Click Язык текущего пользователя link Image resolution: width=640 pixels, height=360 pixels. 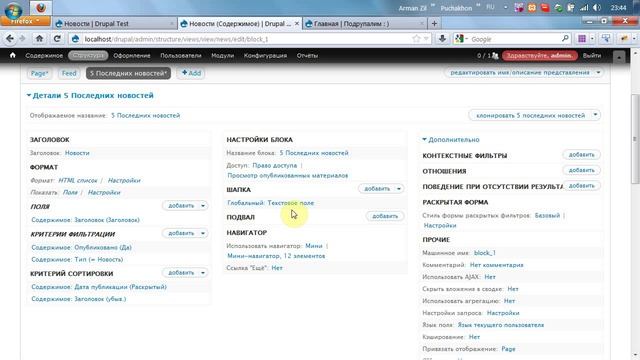point(501,325)
